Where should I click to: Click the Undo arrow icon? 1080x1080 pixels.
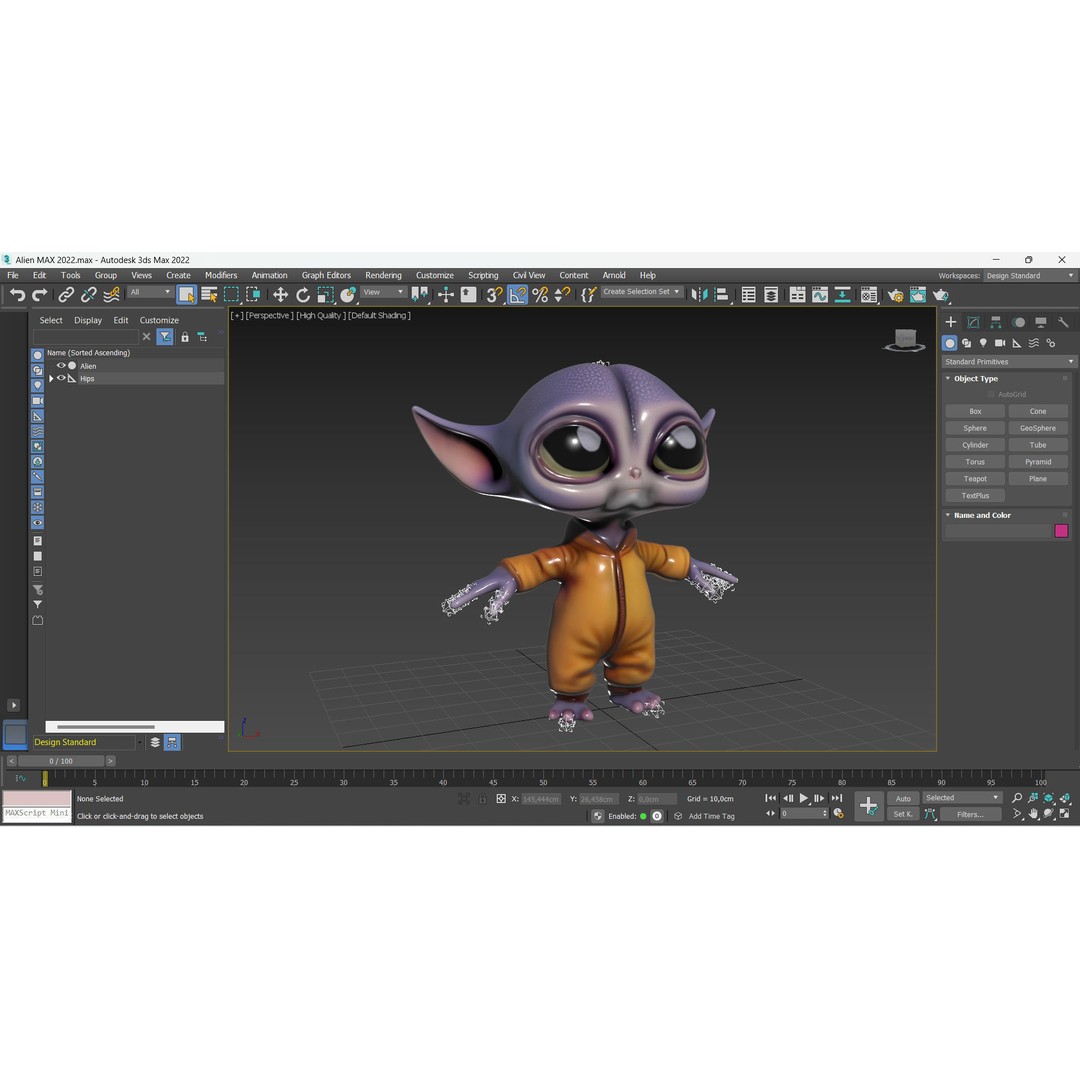pyautogui.click(x=17, y=295)
